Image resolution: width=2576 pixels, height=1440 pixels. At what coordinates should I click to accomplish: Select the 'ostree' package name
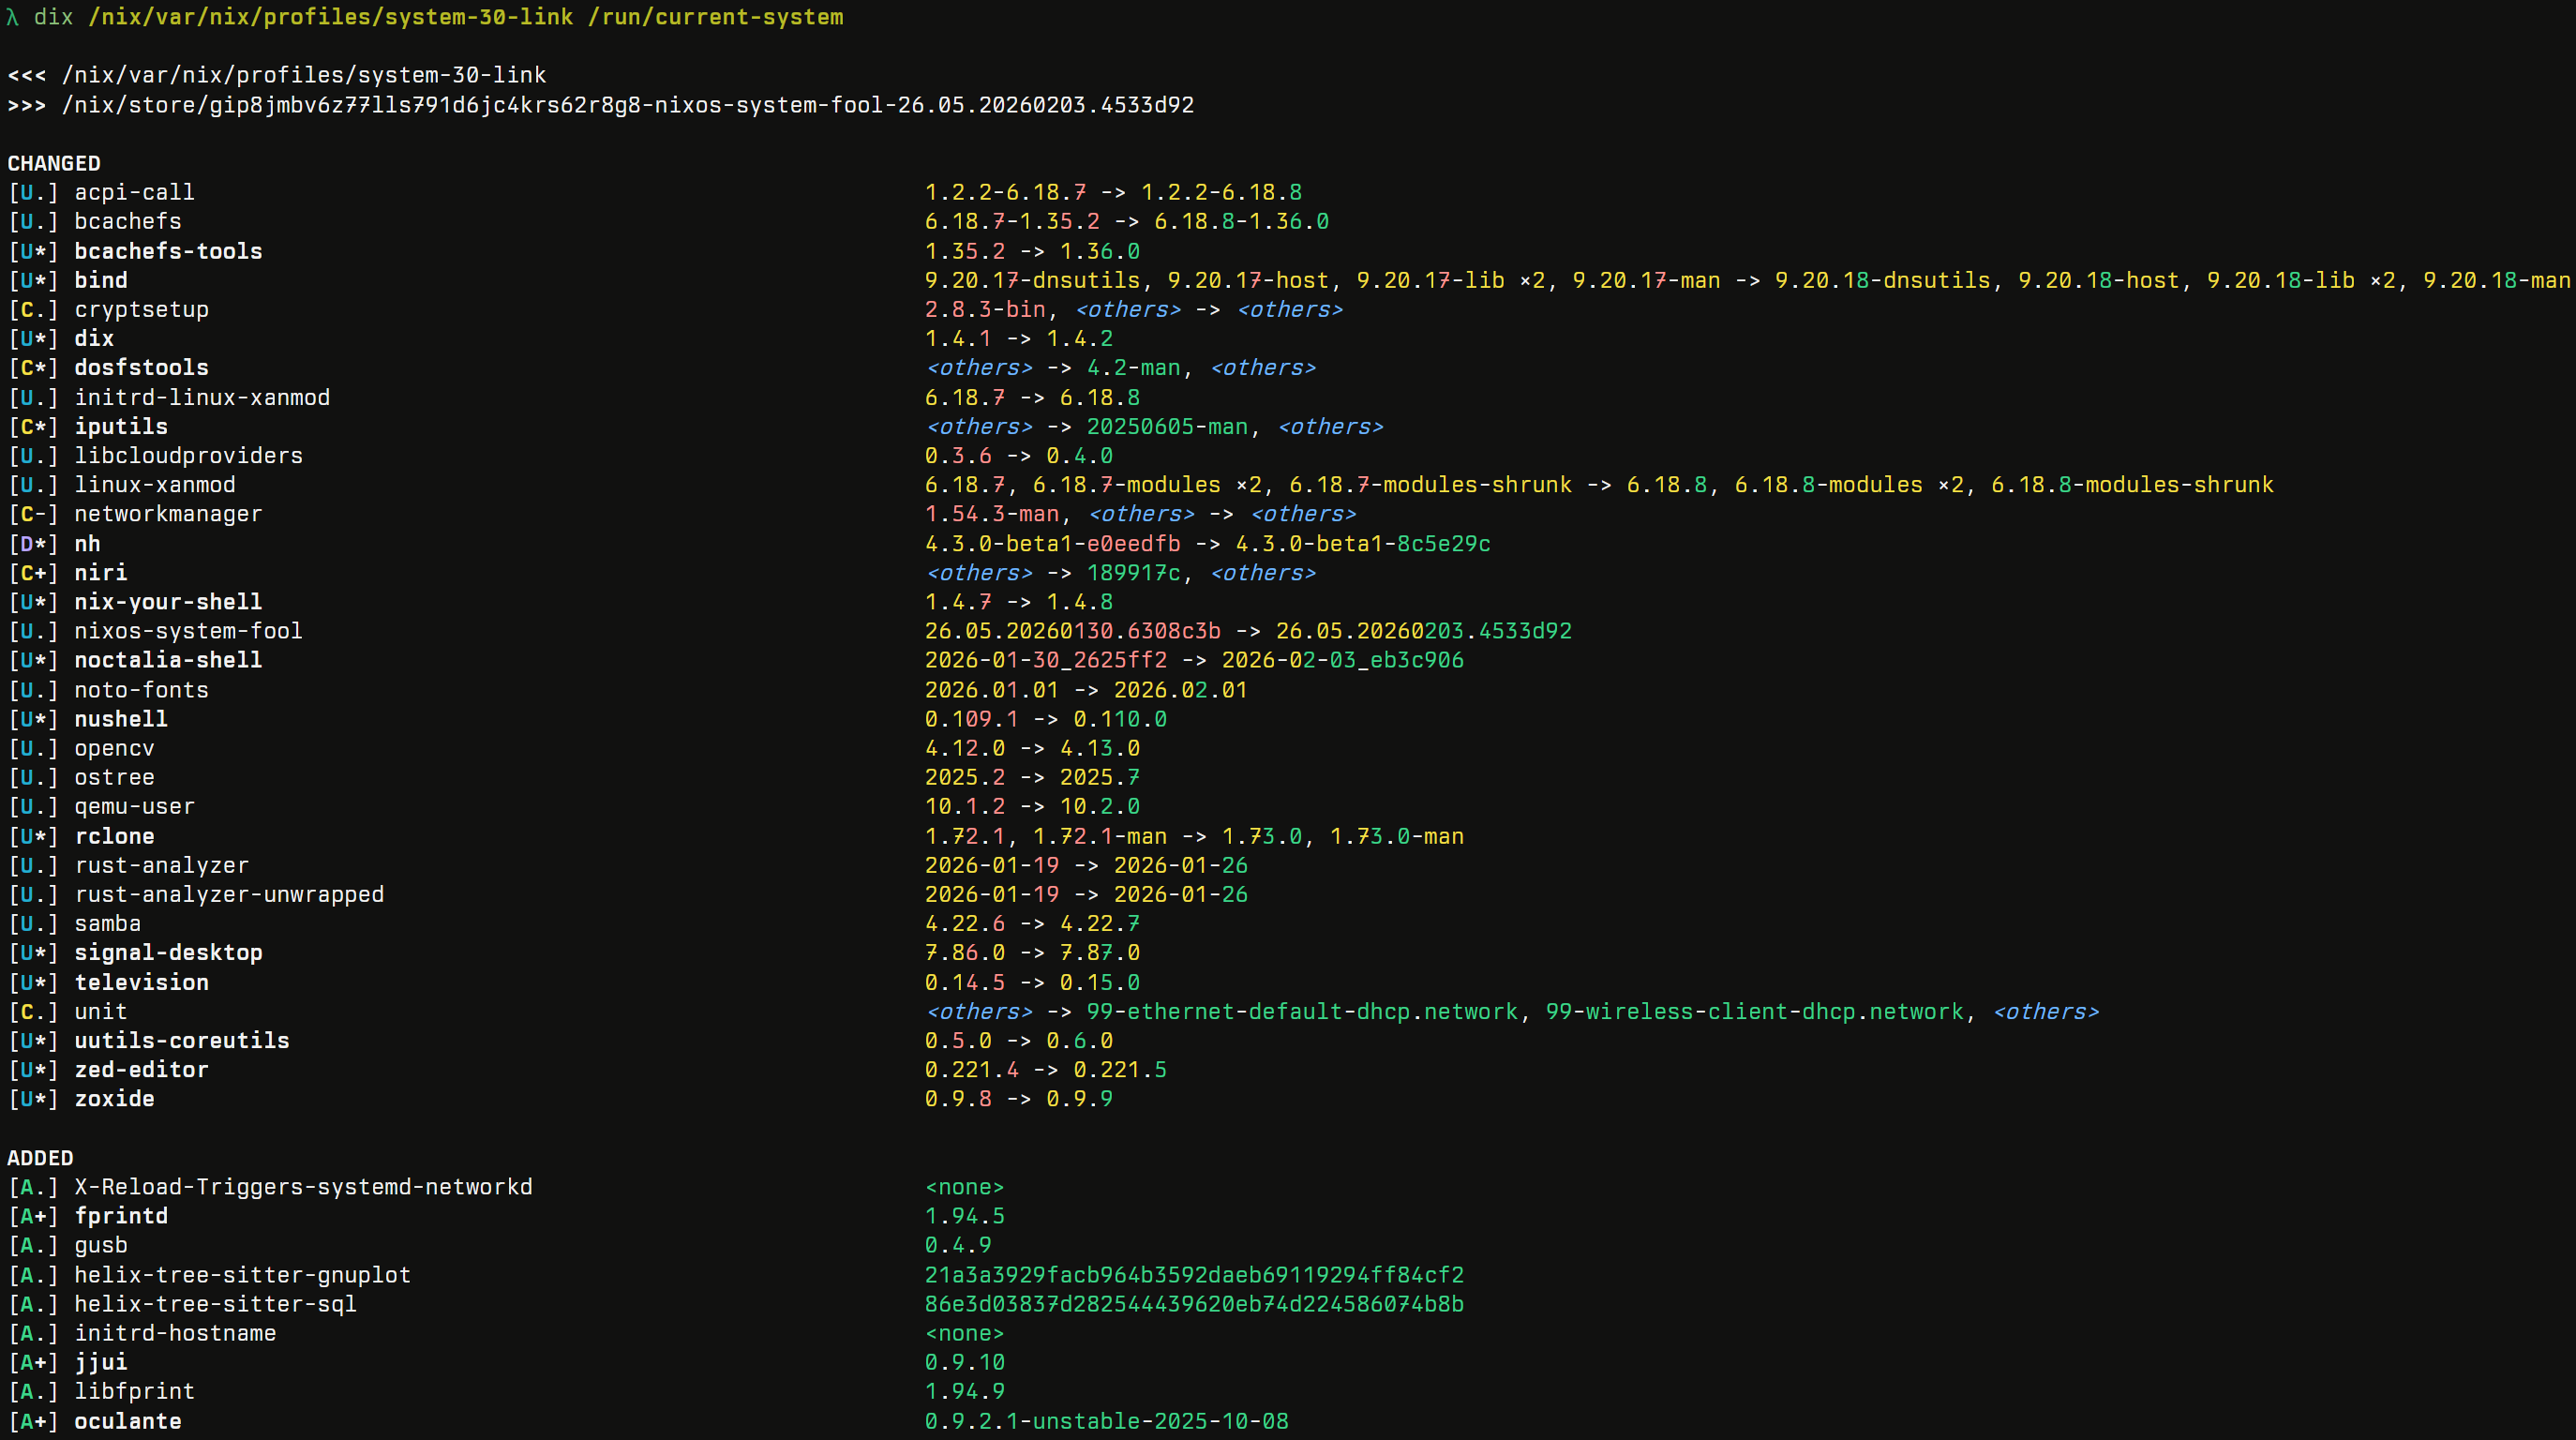point(115,777)
